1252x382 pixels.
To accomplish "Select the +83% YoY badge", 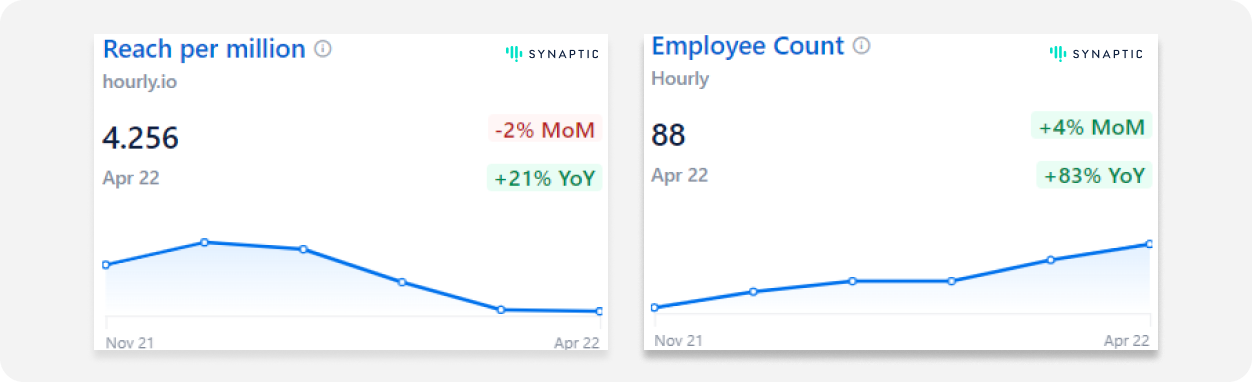I will tap(1094, 175).
